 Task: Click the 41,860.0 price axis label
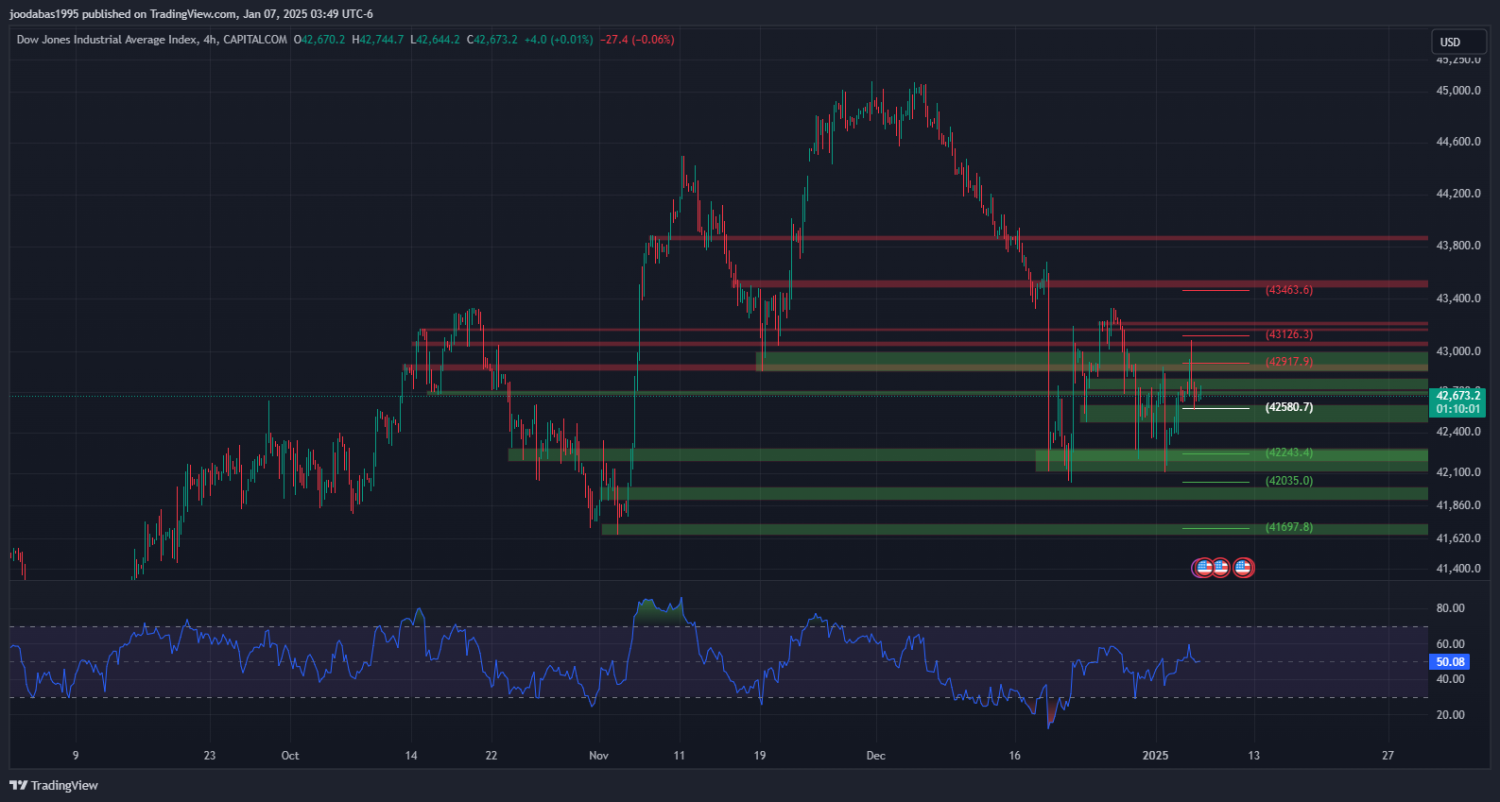(1458, 506)
